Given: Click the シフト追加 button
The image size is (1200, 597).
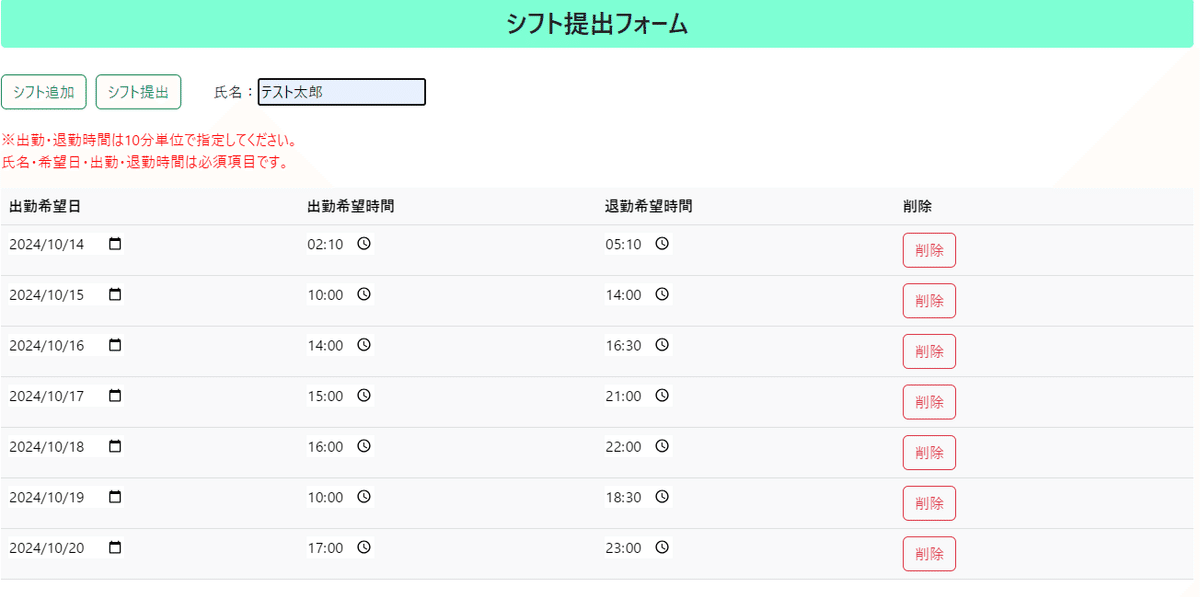Looking at the screenshot, I should click(44, 92).
